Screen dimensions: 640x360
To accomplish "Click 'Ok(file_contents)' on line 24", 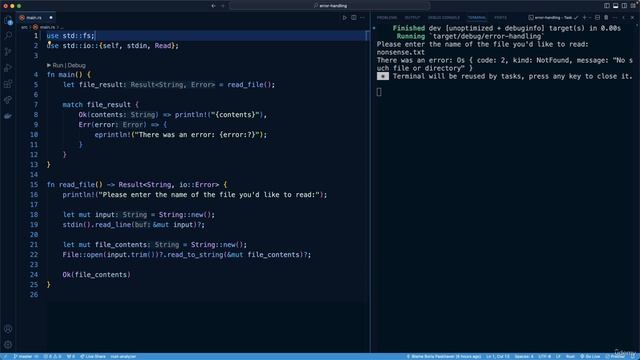I will tap(96, 275).
